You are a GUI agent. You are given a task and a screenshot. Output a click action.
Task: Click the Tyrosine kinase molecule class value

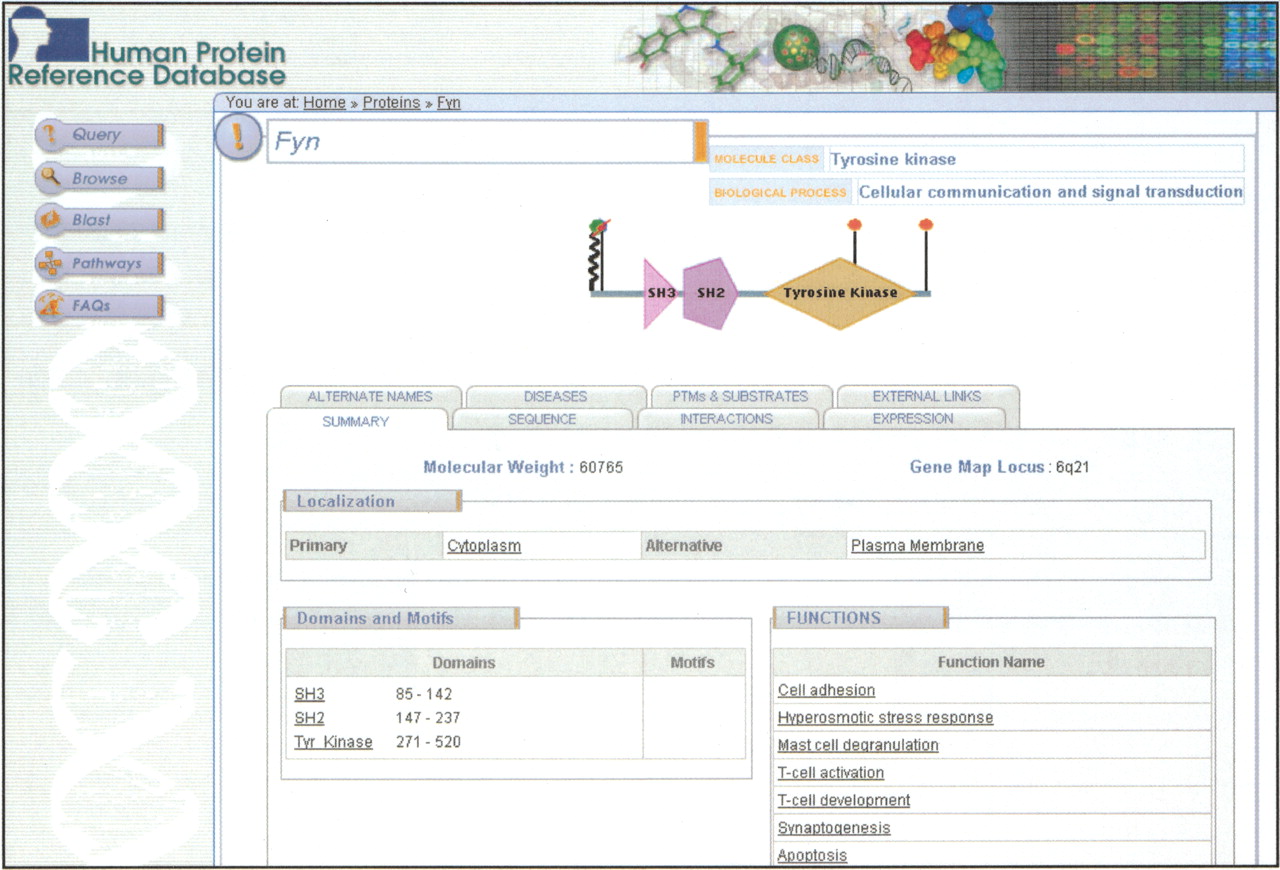click(893, 159)
